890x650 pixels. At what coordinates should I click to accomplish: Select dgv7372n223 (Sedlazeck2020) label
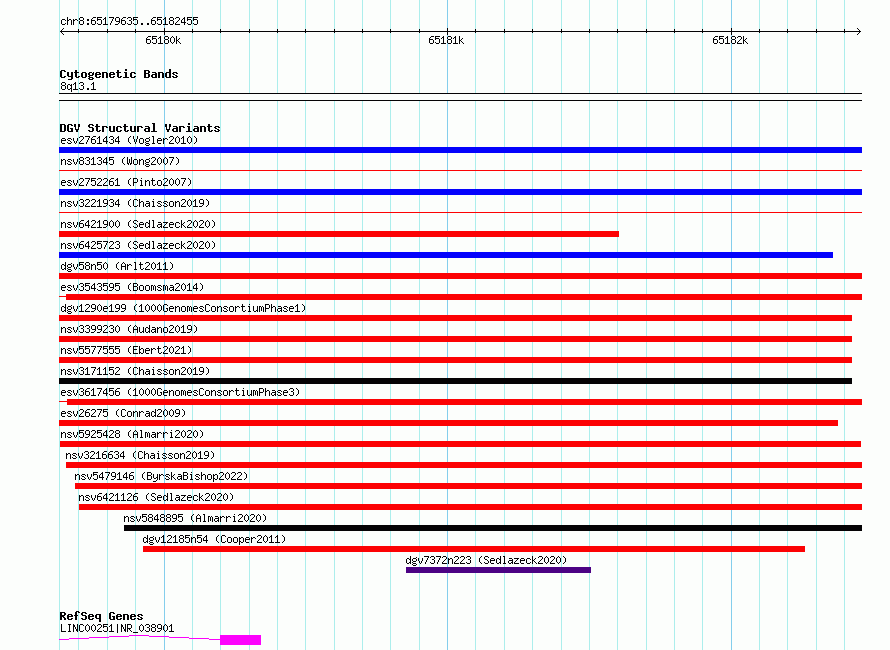486,560
